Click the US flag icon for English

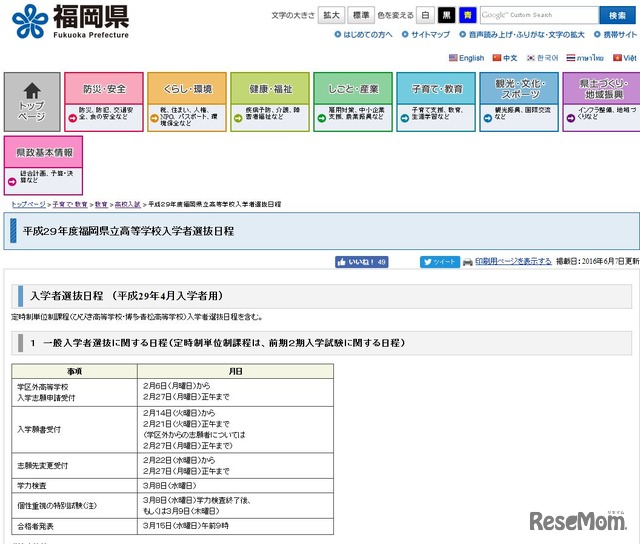453,58
